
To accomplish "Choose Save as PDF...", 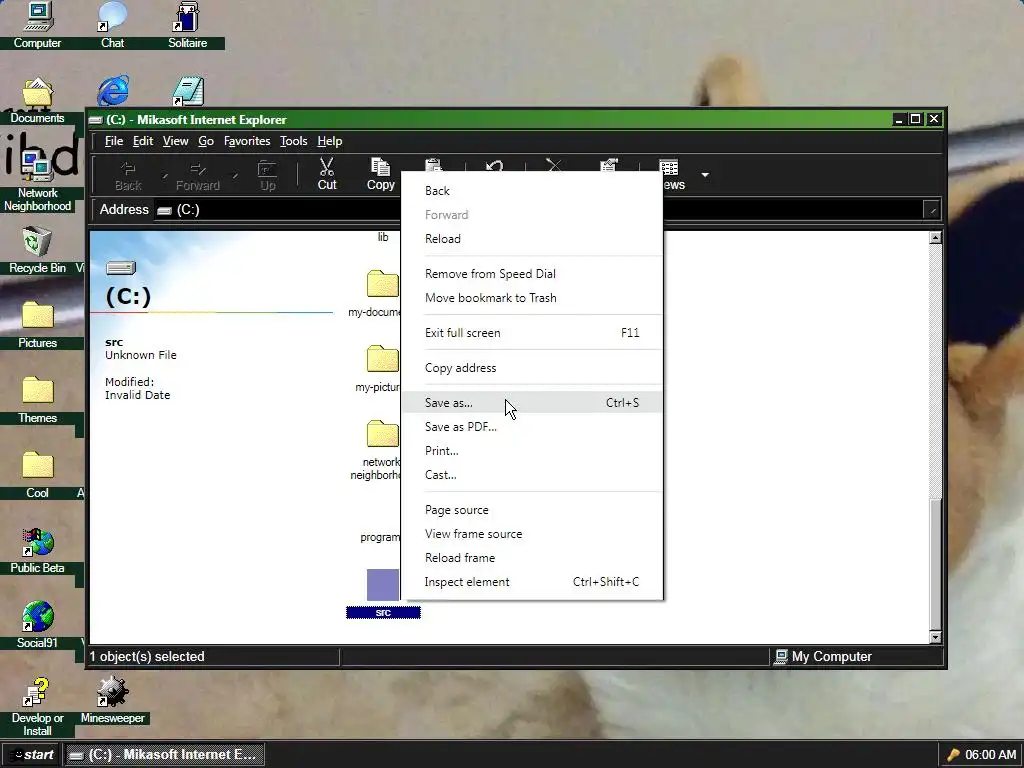I will pos(532,427).
